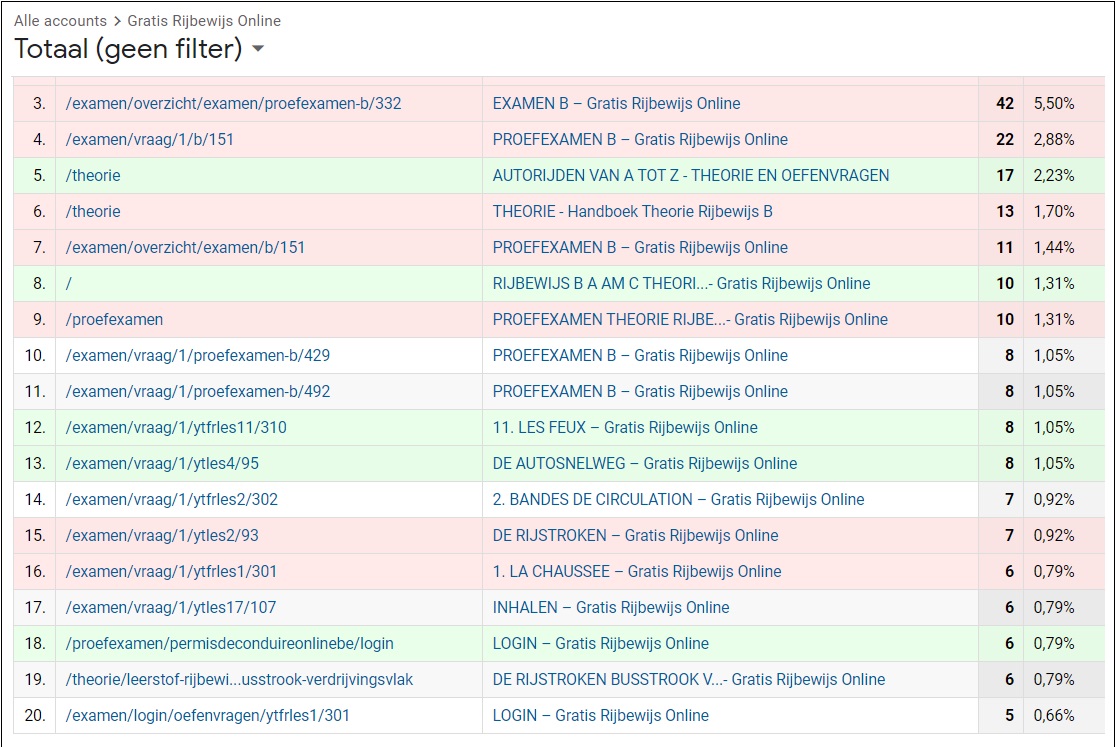Open the "Totaal (geen filter)" dropdown arrow
1116x747 pixels.
[x=258, y=49]
